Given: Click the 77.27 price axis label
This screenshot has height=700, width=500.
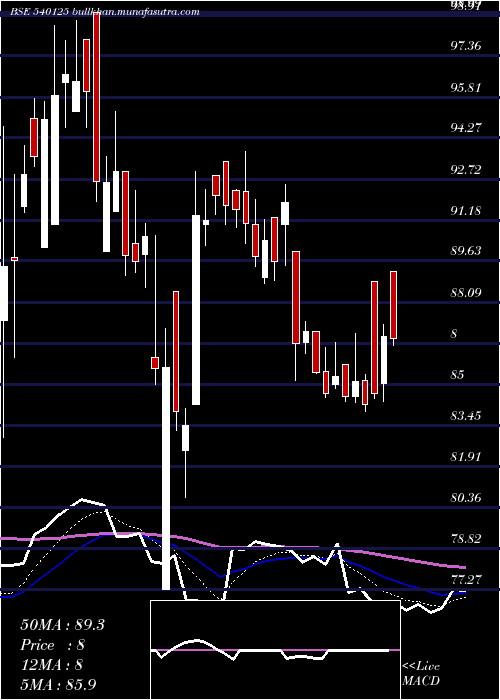Looking at the screenshot, I should point(466,580).
